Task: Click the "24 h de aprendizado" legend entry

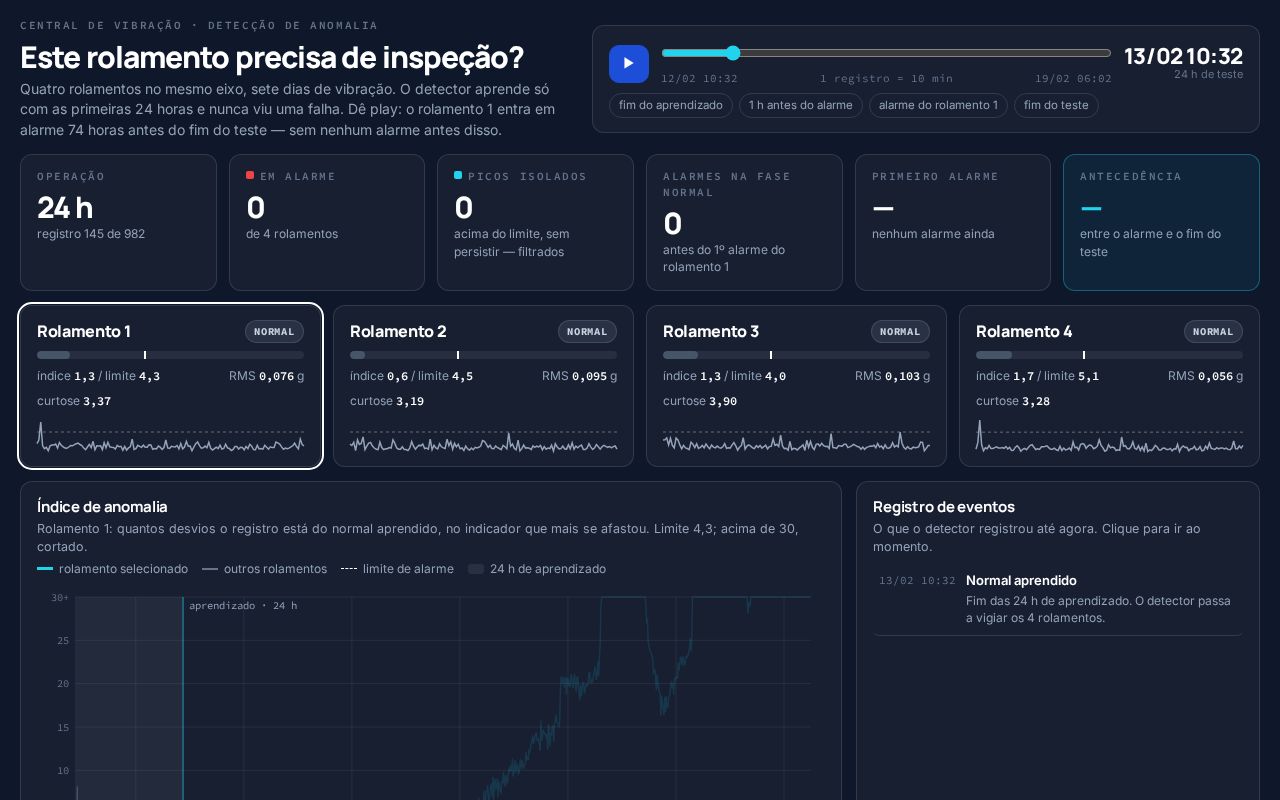Action: 537,569
